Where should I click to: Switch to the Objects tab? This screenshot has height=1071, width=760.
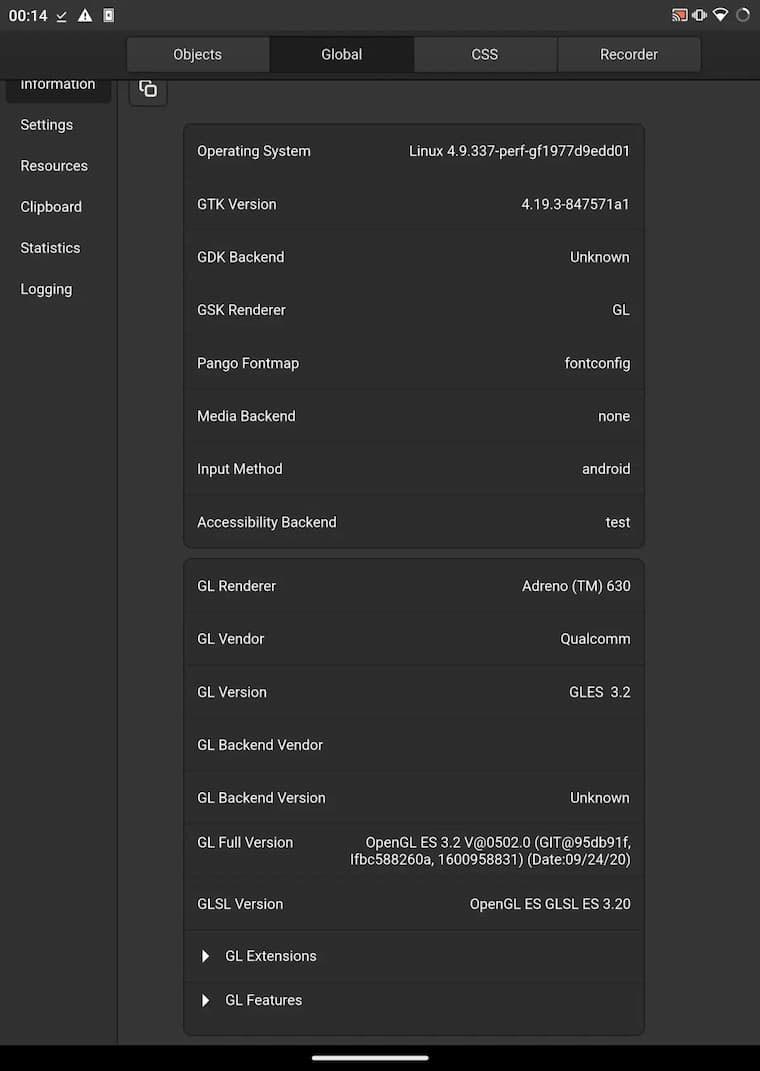click(198, 55)
